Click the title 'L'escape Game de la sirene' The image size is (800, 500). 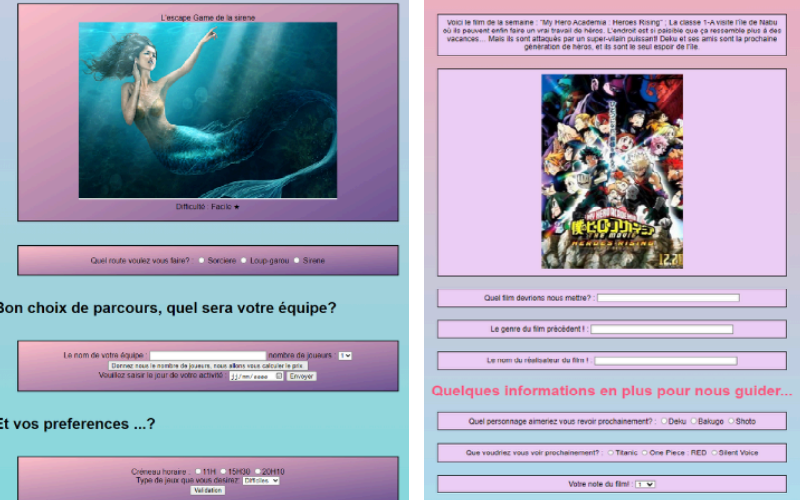(x=208, y=17)
